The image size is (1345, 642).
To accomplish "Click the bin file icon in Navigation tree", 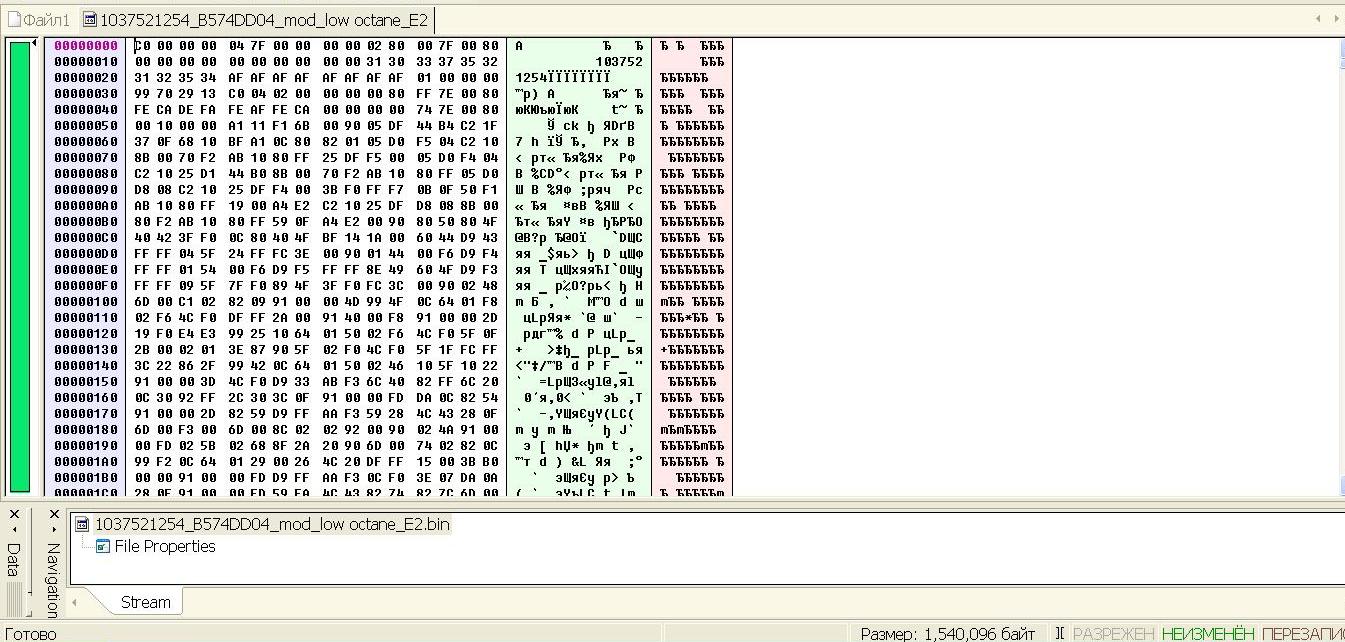I will [84, 524].
